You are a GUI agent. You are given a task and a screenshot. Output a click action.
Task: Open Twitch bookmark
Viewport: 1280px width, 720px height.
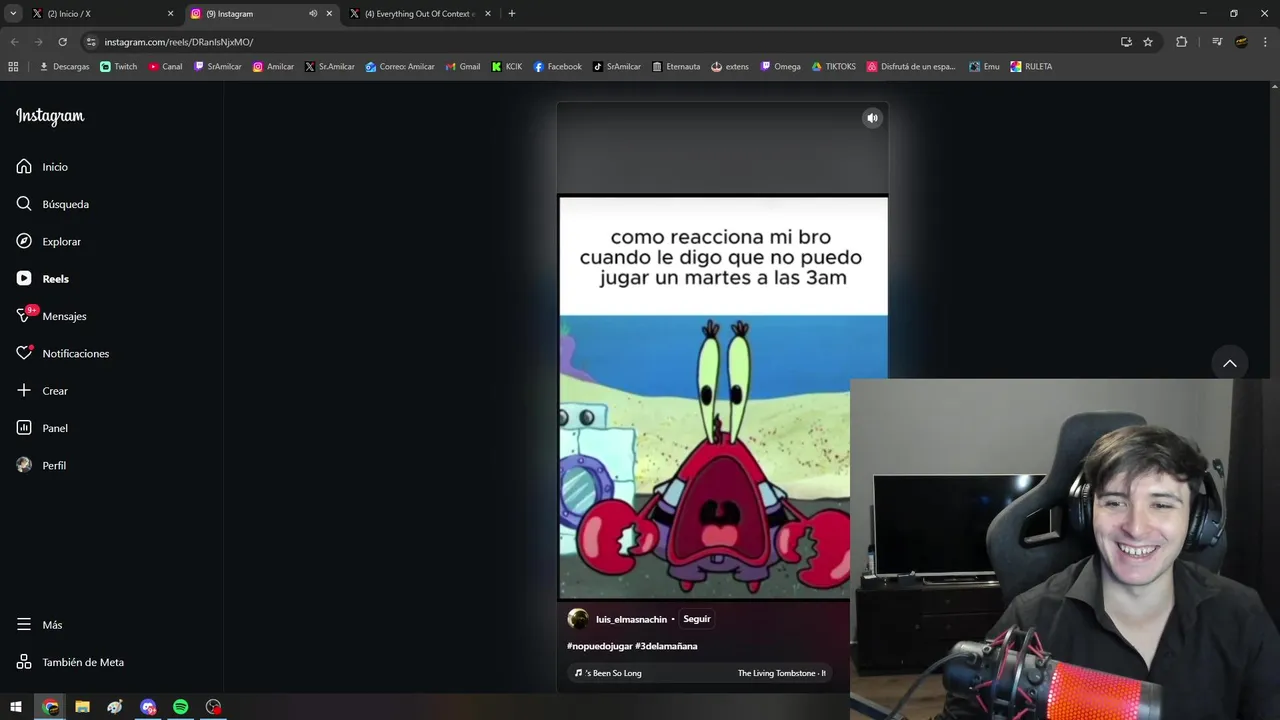(119, 67)
